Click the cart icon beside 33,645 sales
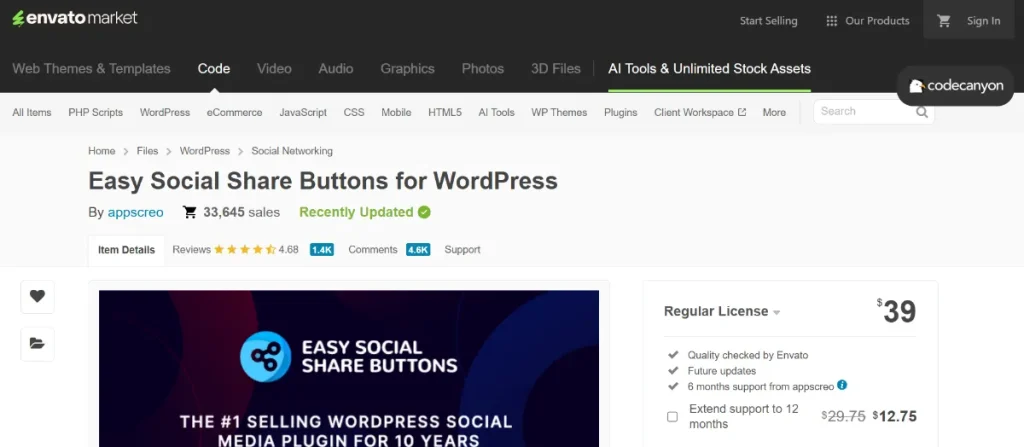Image resolution: width=1024 pixels, height=447 pixels. 189,212
